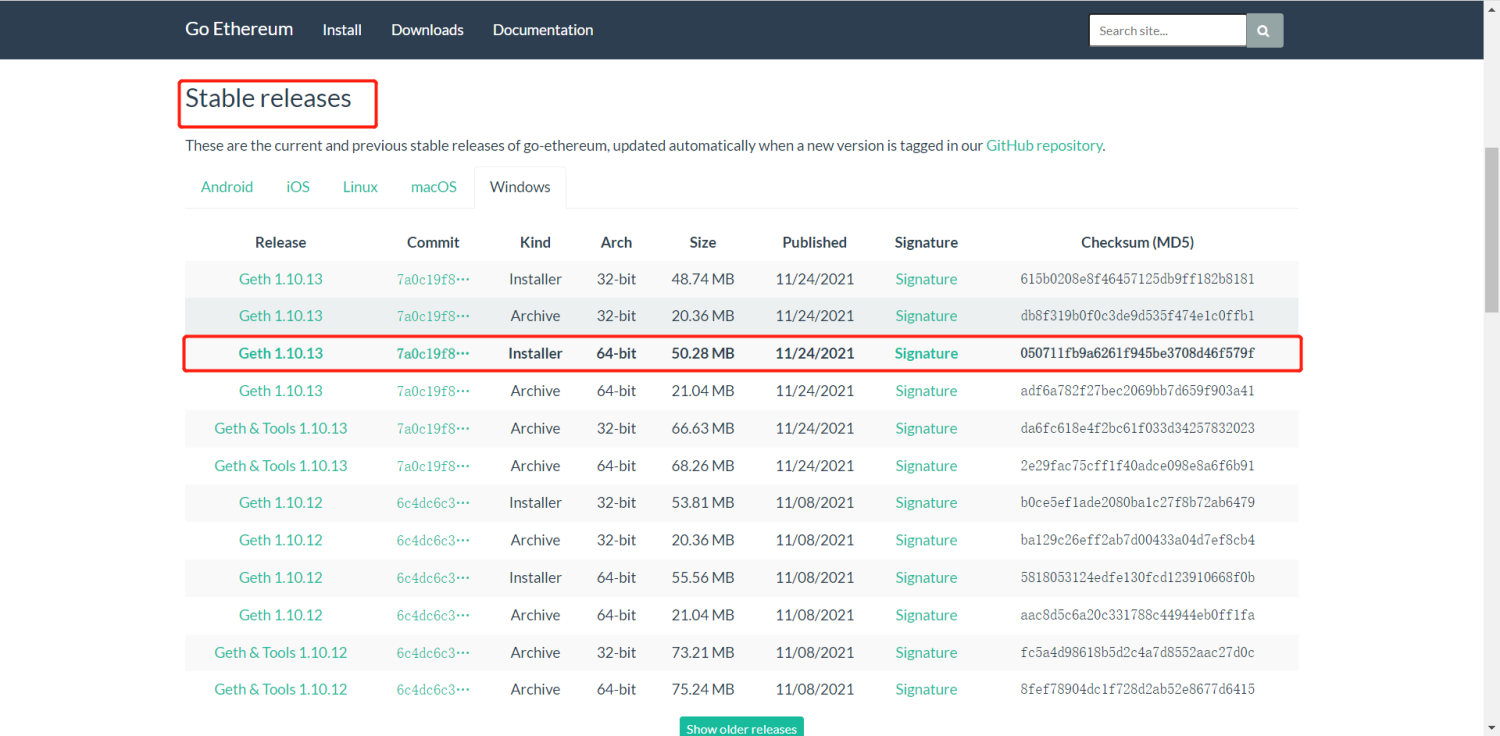Switch to the iOS tab
The image size is (1500, 736).
298,187
